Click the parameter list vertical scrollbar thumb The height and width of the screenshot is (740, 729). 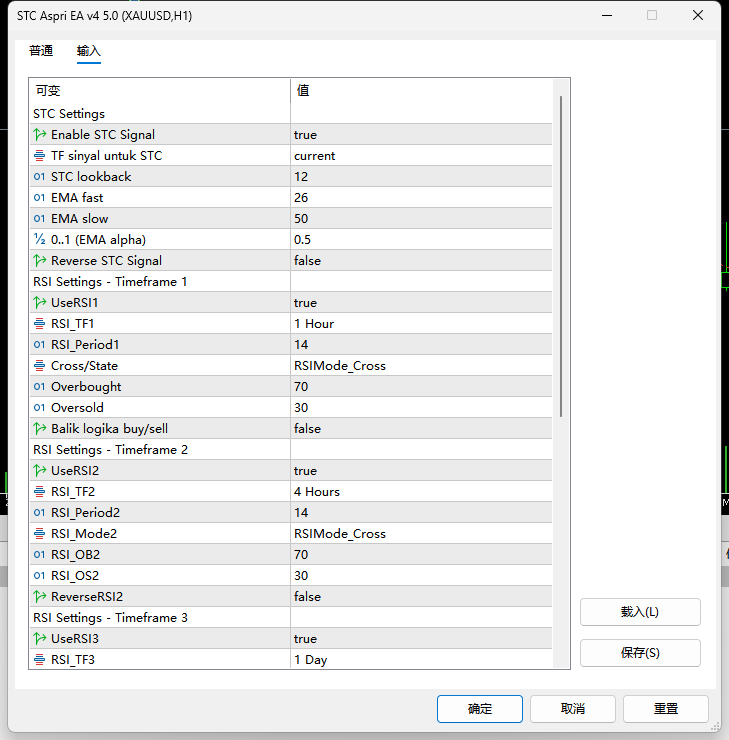tap(561, 256)
